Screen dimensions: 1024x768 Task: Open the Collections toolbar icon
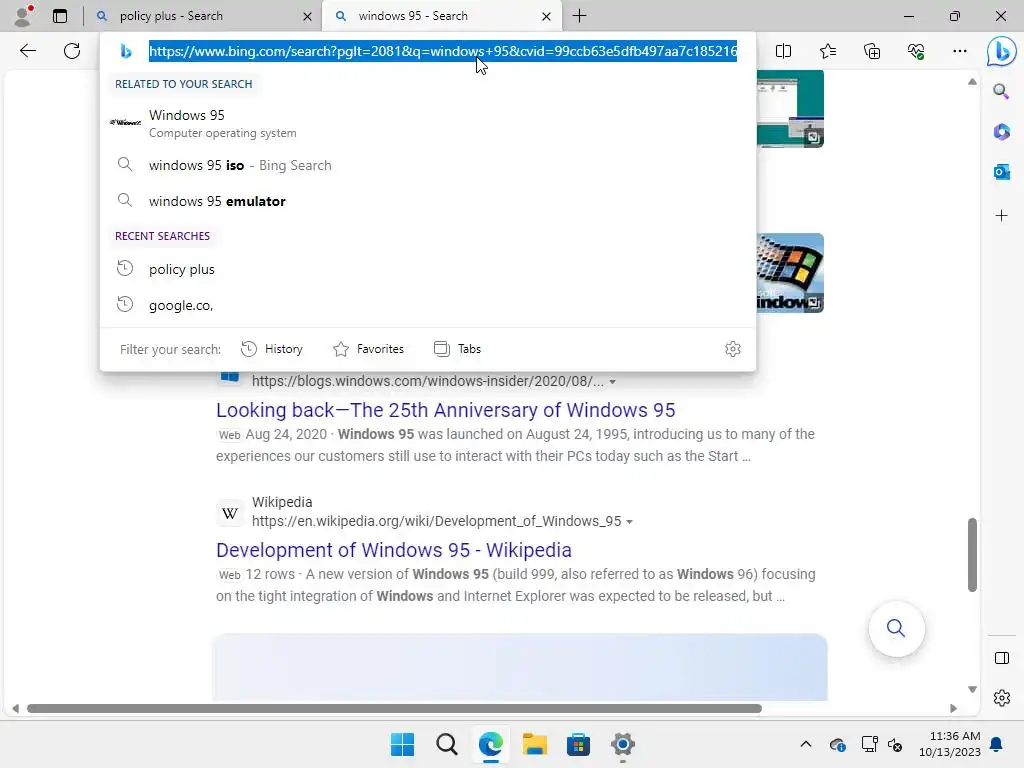(x=872, y=51)
